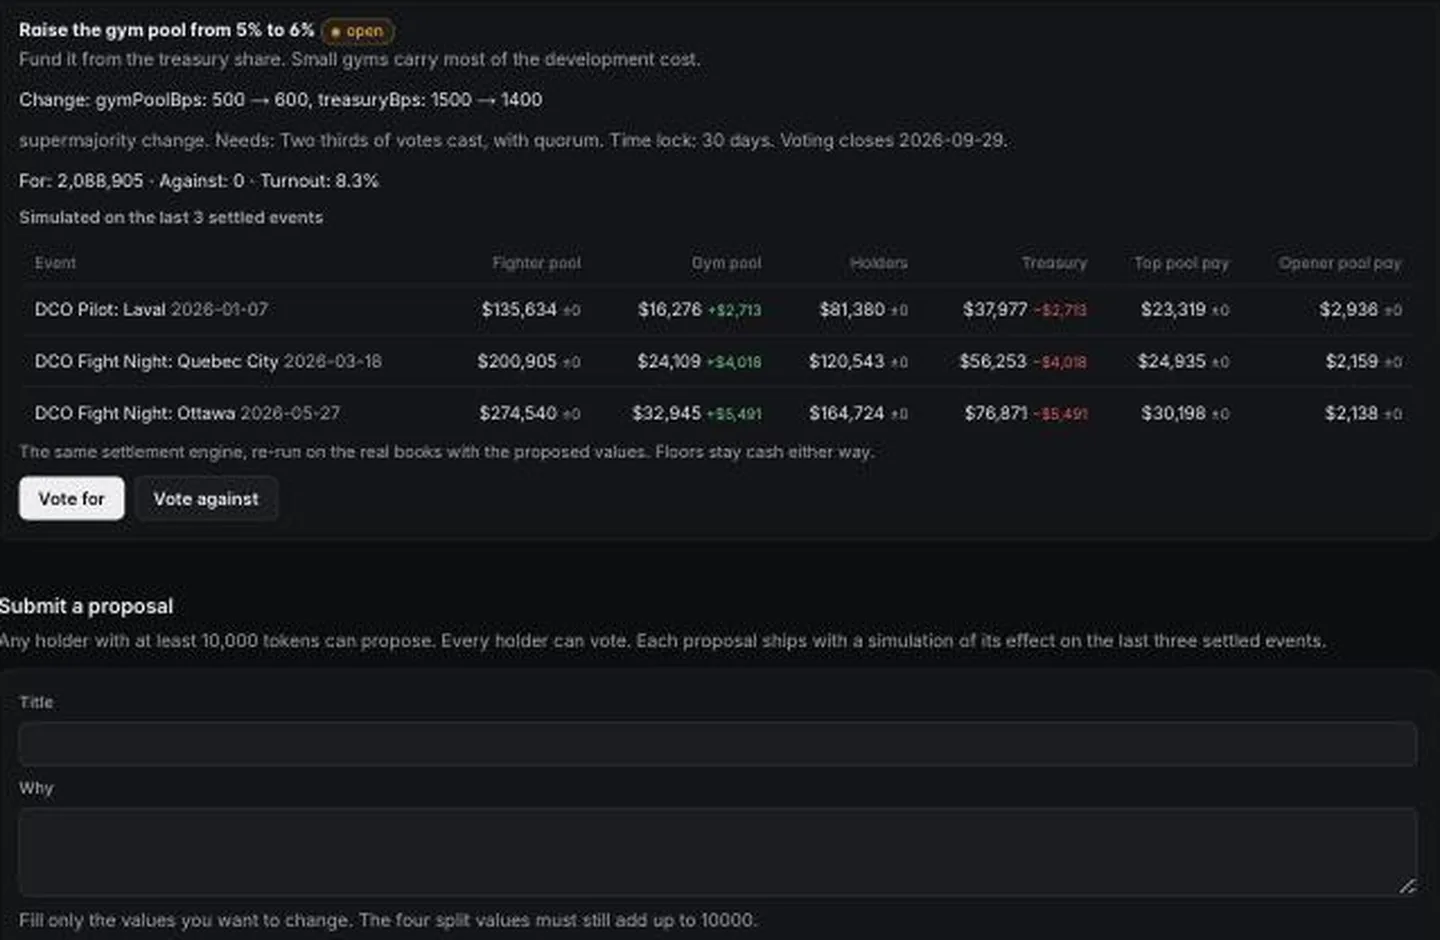This screenshot has width=1440, height=940.
Task: Click the $56,253 treasury value
Action: click(x=993, y=361)
